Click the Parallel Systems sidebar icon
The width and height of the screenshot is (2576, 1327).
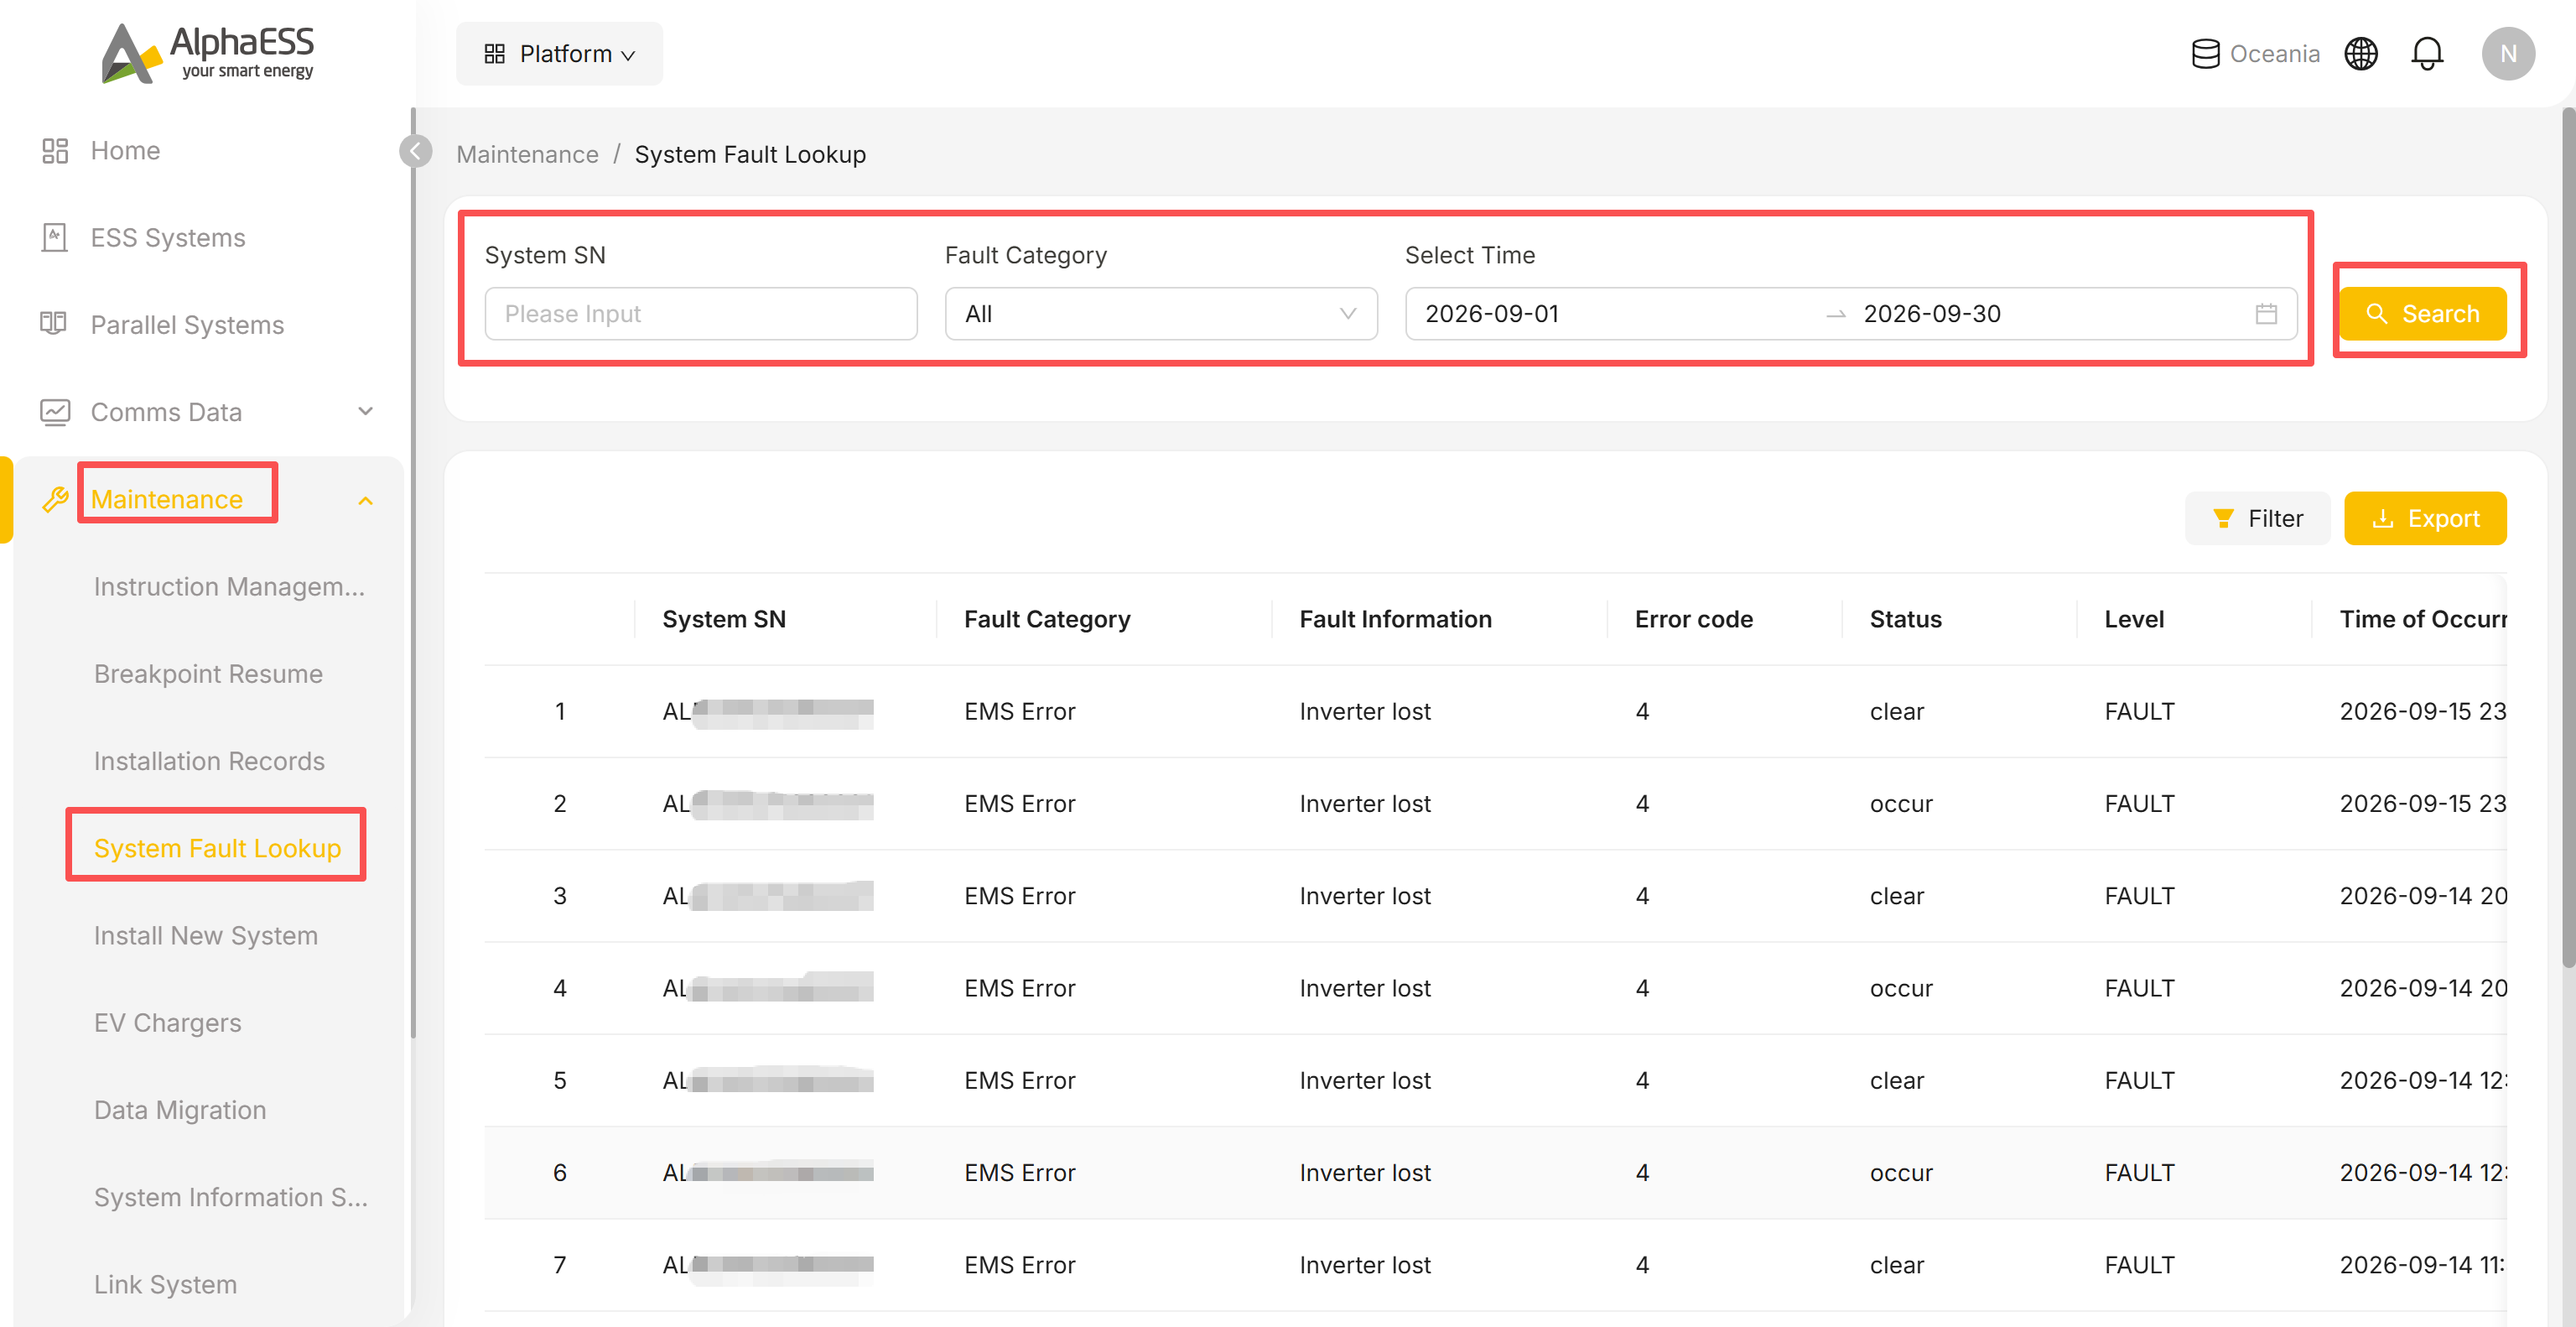click(x=54, y=325)
